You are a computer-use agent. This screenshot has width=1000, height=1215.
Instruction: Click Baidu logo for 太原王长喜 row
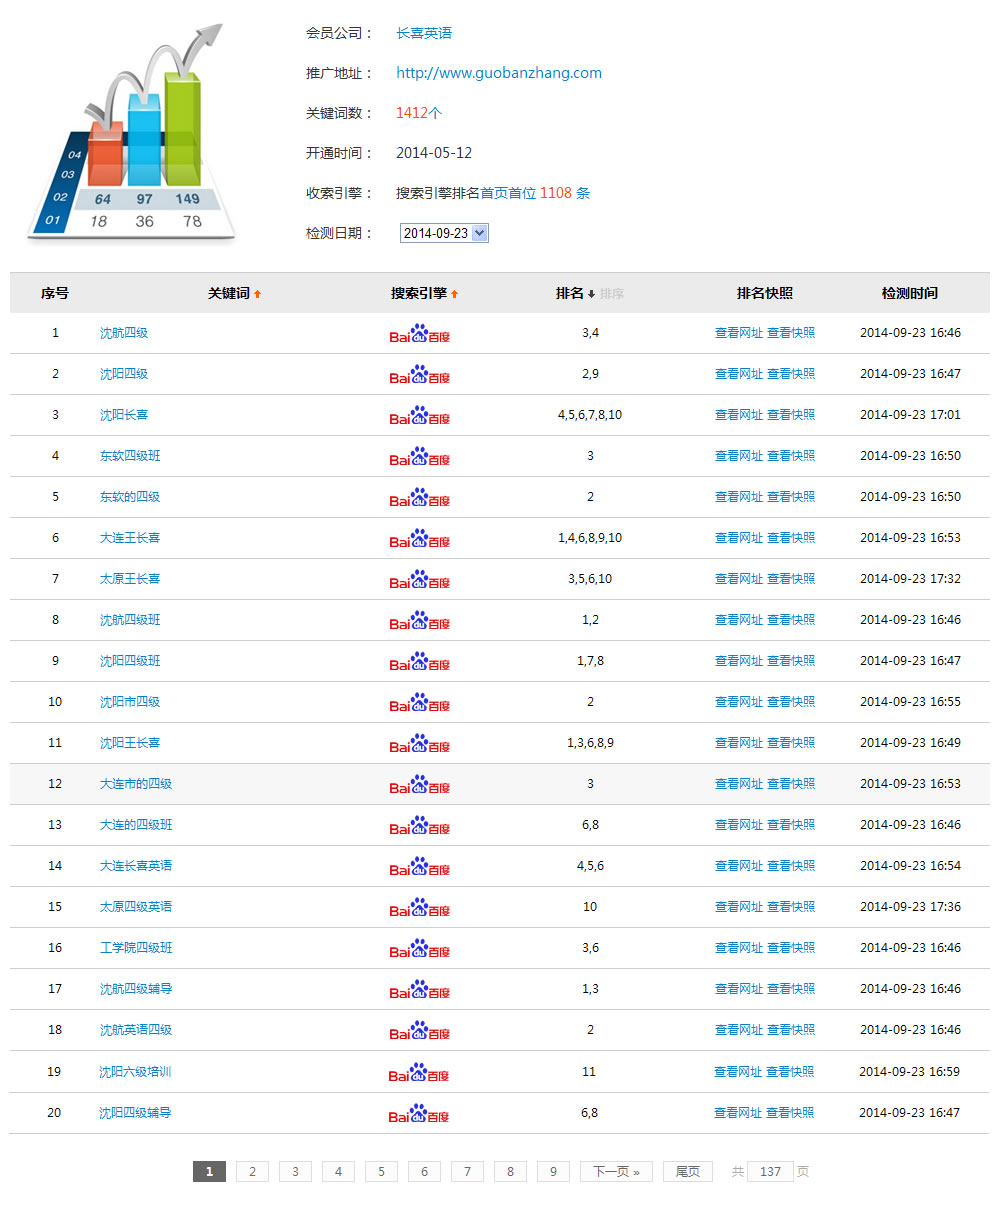(419, 579)
